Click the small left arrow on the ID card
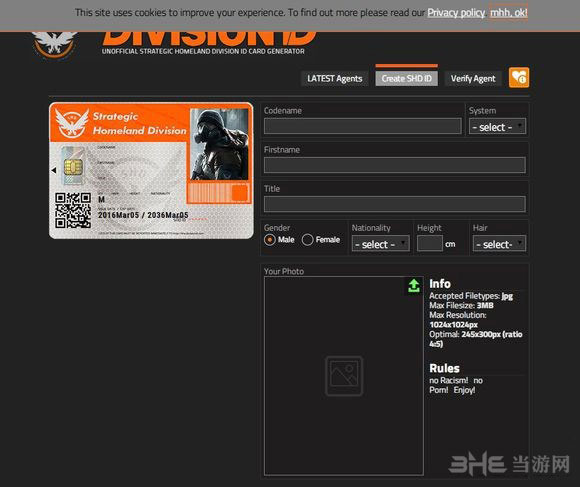This screenshot has width=580, height=487. 54,170
